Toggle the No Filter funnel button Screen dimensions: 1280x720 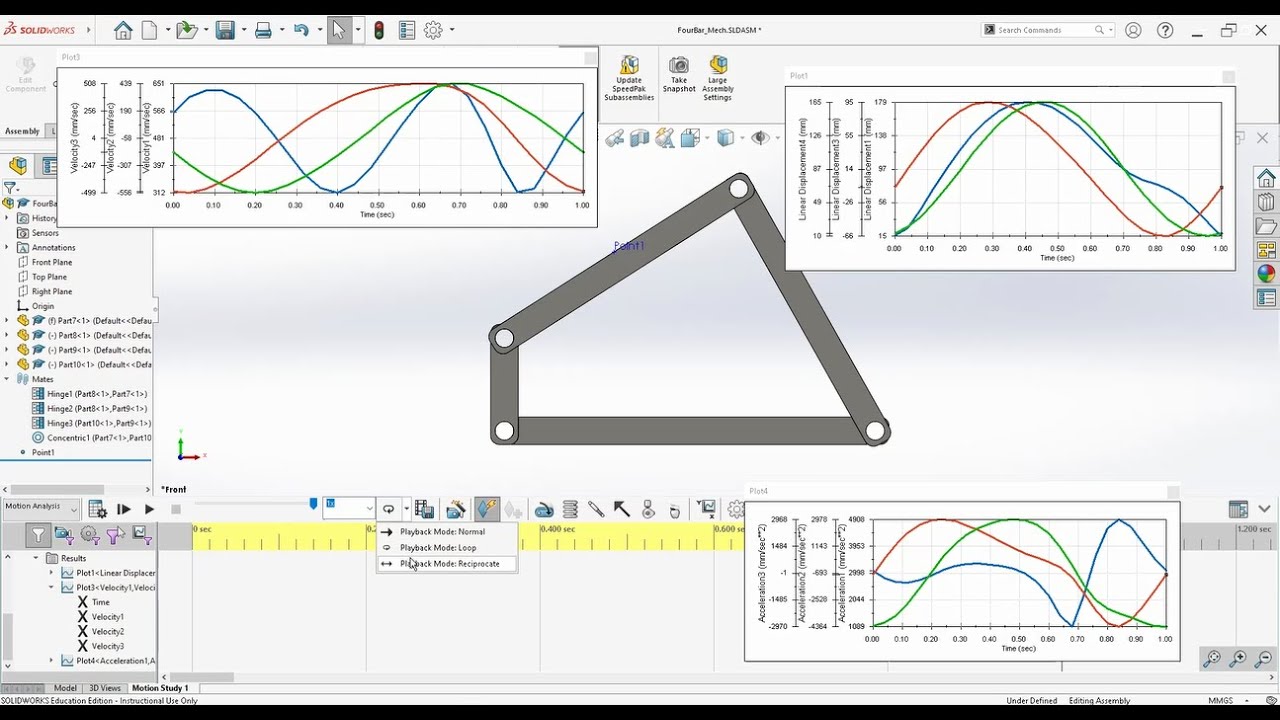click(x=38, y=536)
